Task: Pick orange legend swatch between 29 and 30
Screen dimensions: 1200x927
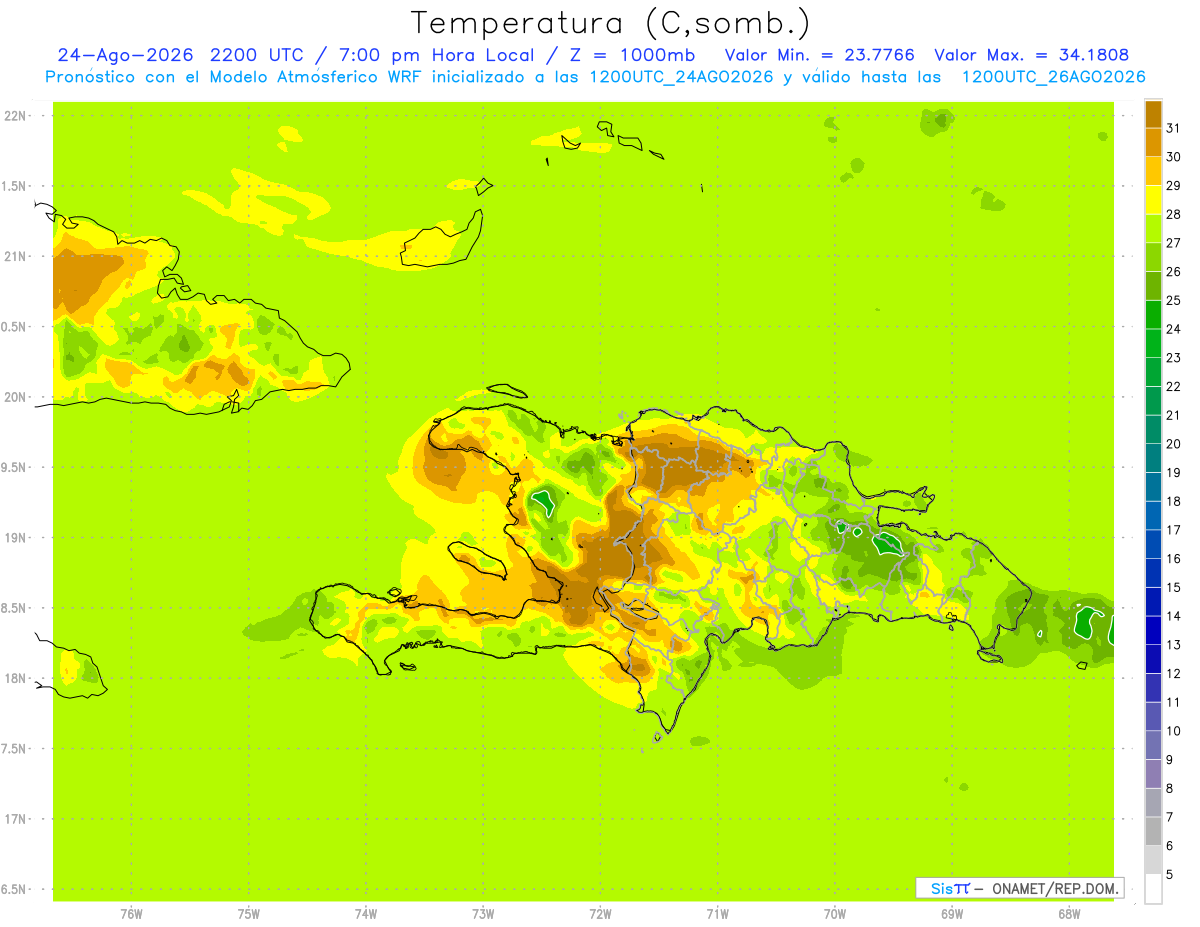Action: (1153, 171)
